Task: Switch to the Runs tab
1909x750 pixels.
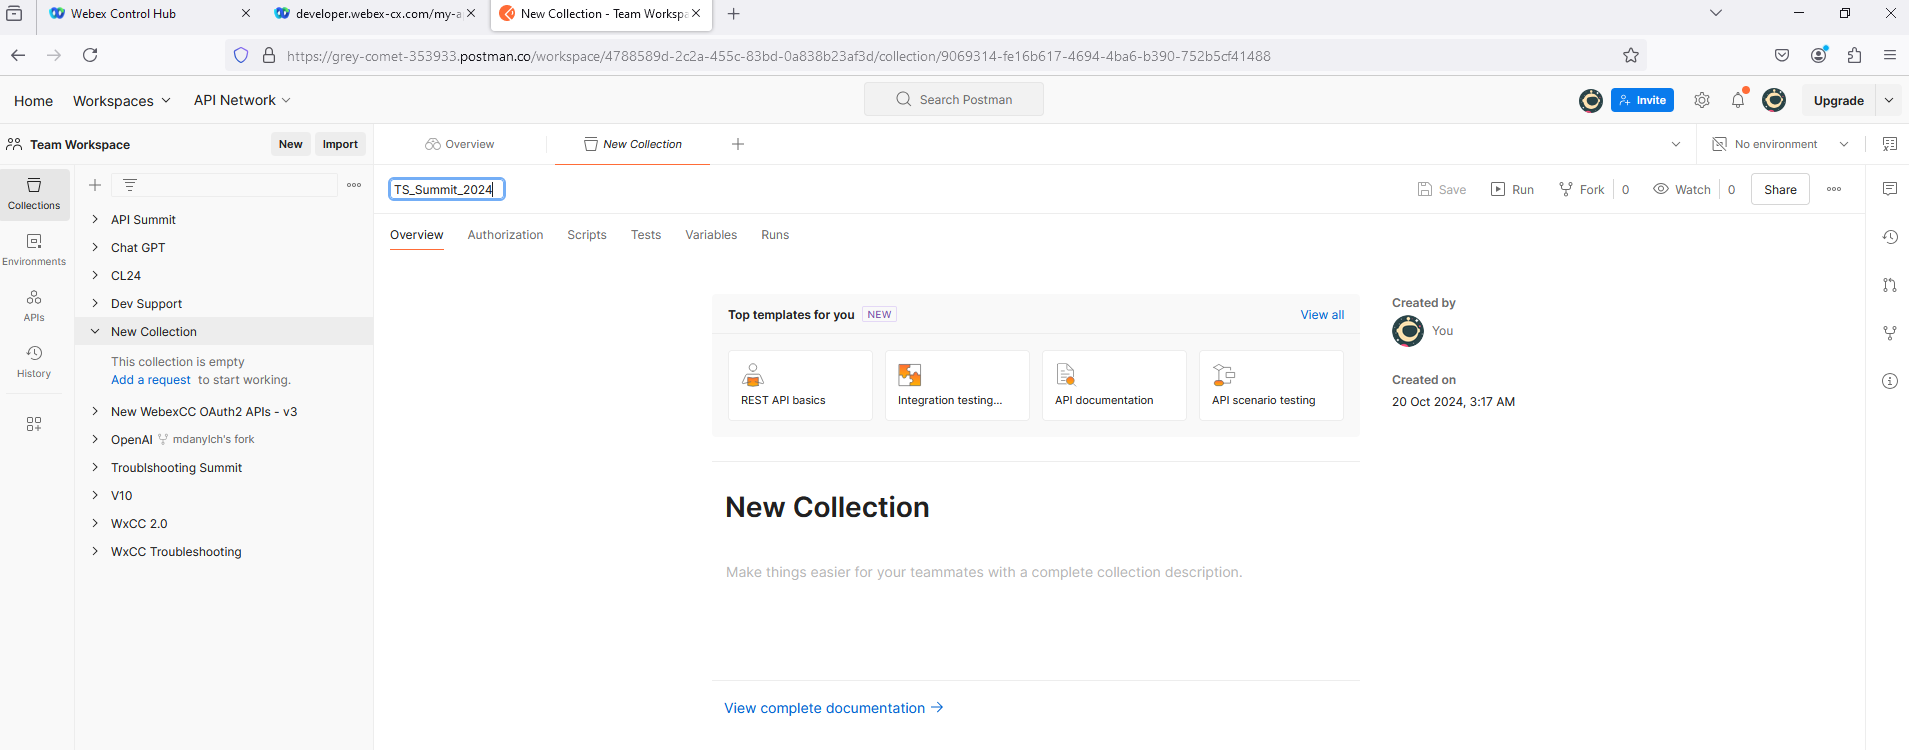Action: point(775,235)
